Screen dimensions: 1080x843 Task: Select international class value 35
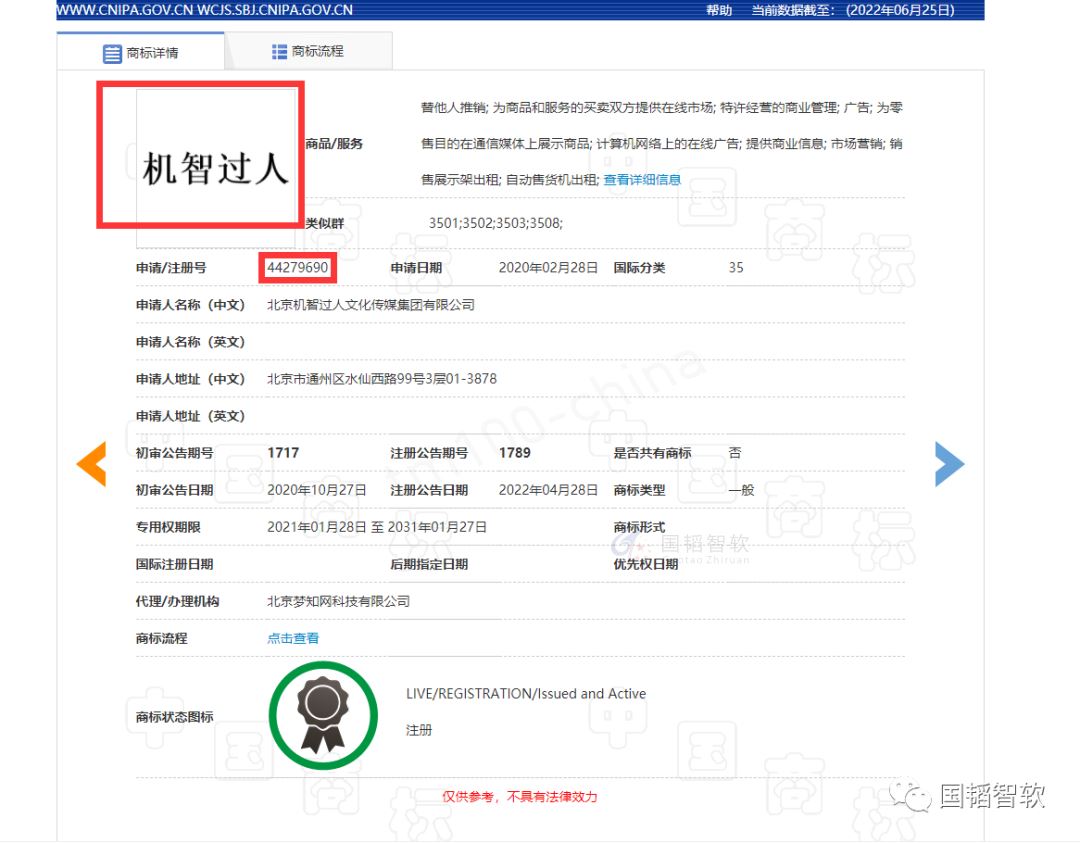pos(736,267)
